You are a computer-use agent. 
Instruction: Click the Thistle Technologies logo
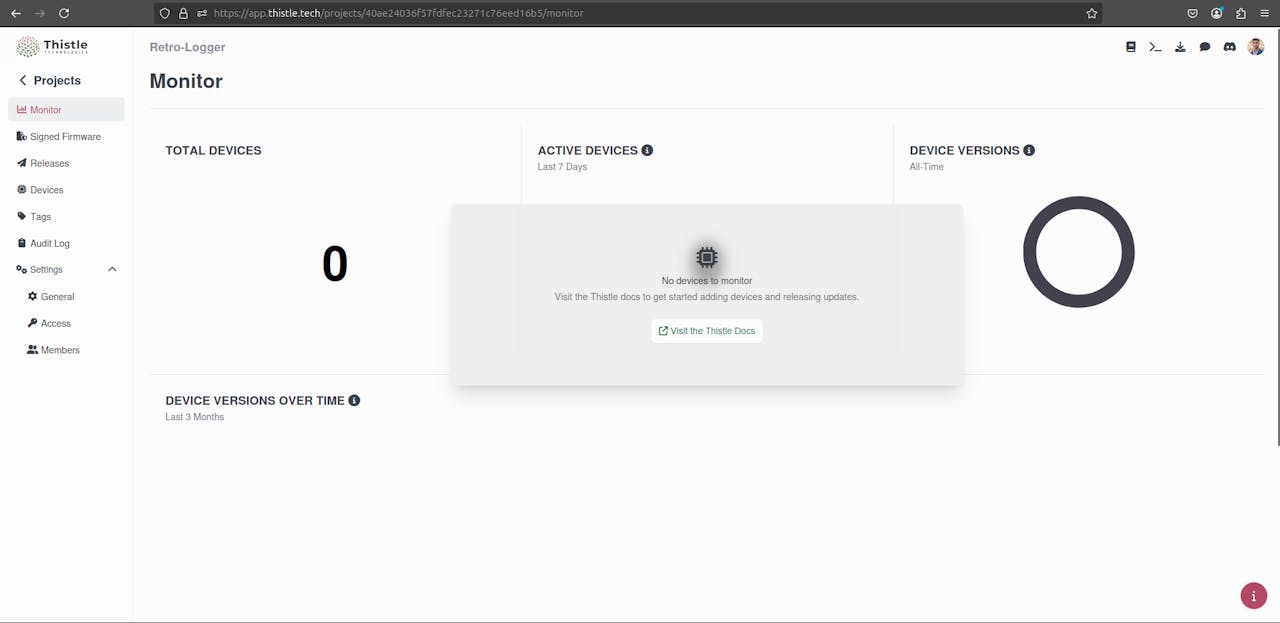[52, 47]
